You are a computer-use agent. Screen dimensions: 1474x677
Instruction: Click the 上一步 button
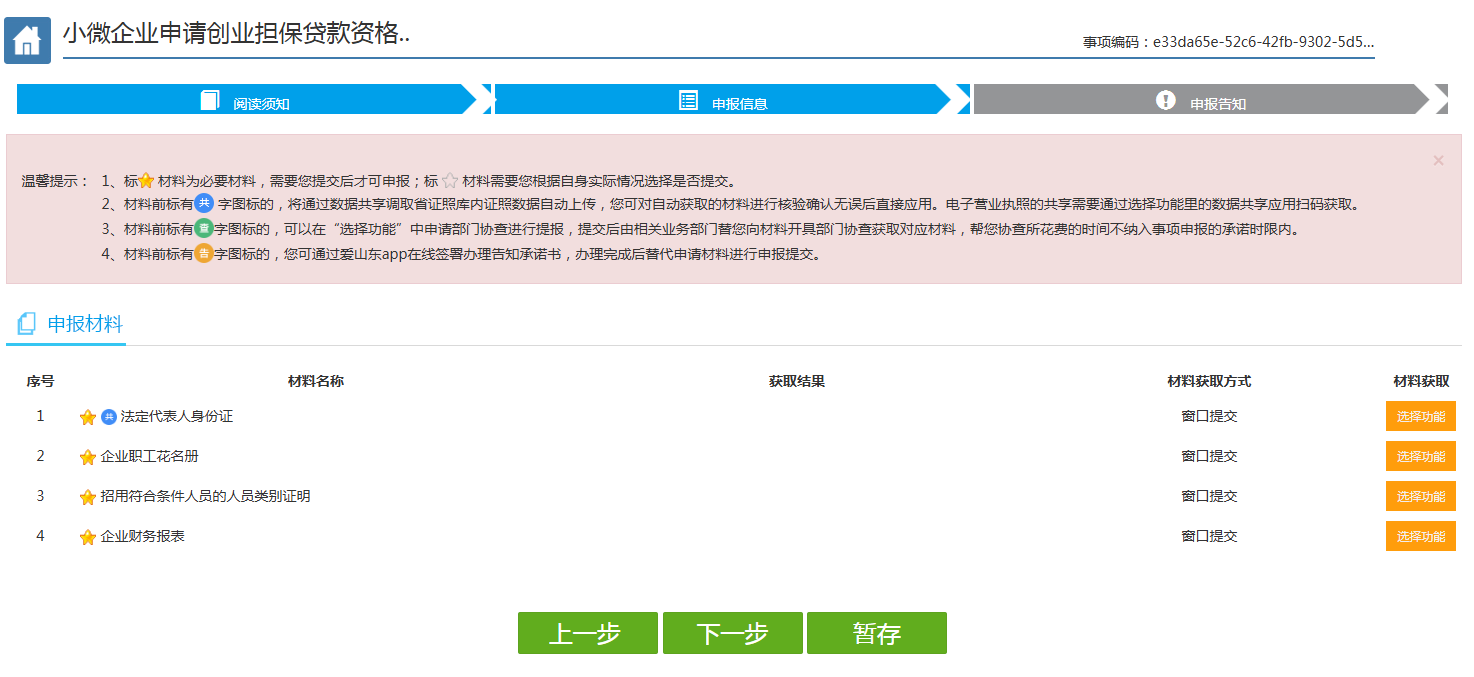coord(587,632)
